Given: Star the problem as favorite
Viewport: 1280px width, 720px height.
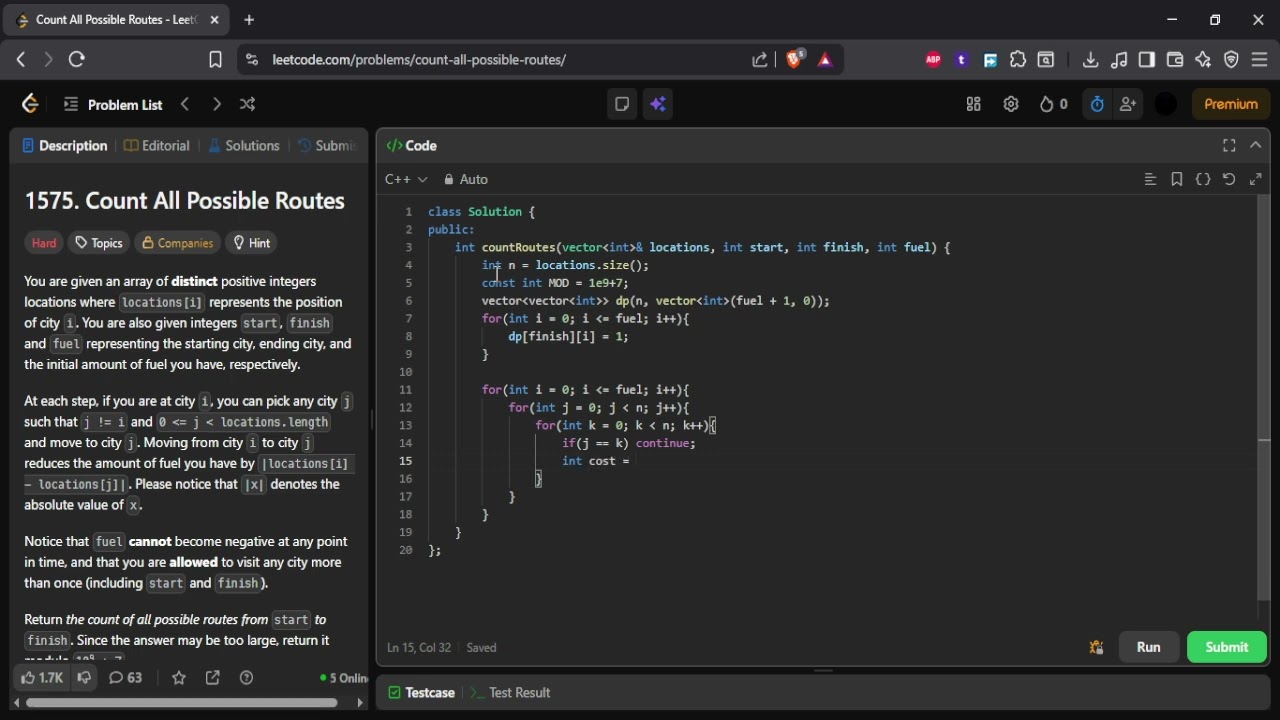Looking at the screenshot, I should click(x=179, y=677).
